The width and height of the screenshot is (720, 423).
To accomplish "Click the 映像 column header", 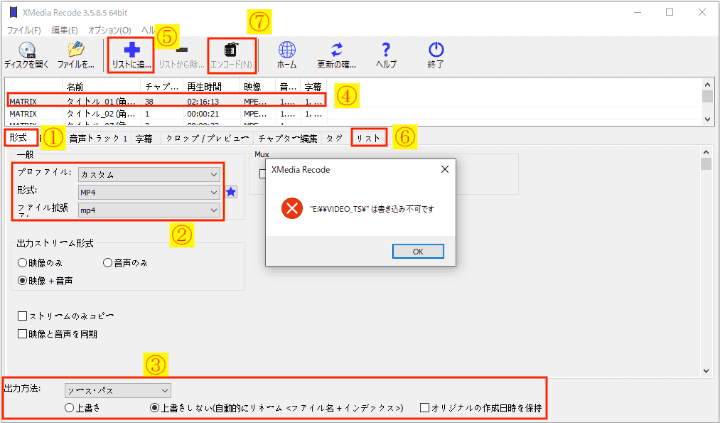I will coord(258,86).
